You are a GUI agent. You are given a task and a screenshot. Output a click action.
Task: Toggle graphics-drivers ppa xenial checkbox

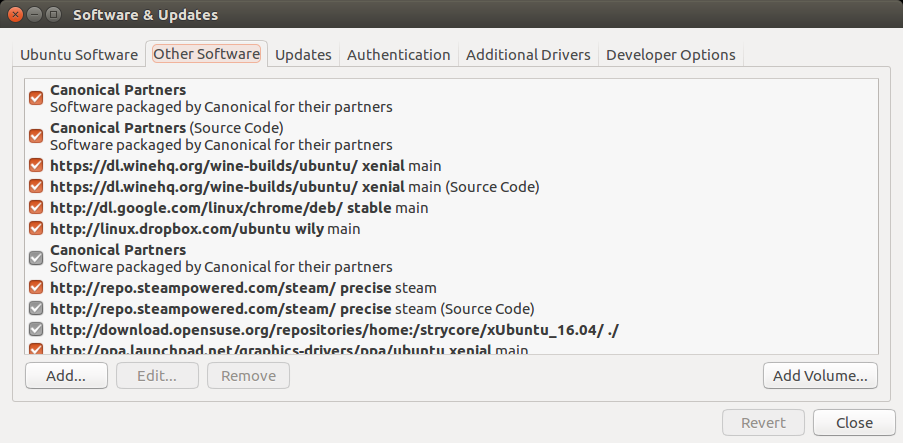(x=36, y=349)
